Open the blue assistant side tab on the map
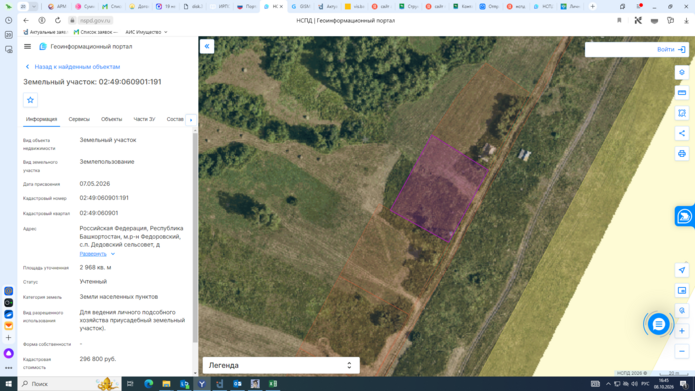This screenshot has width=695, height=391. [685, 216]
